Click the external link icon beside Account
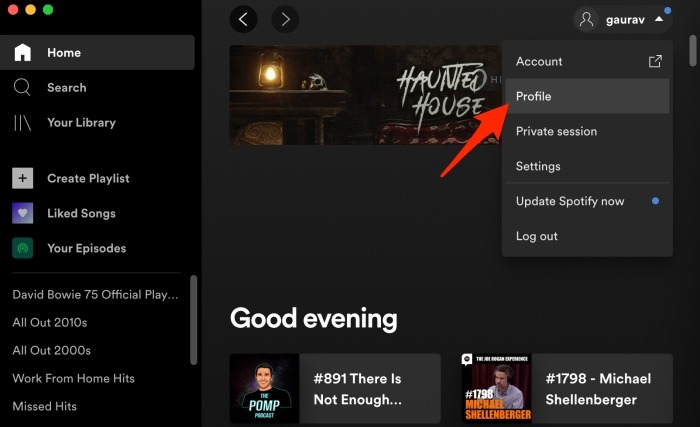Viewport: 700px width, 427px height. coord(655,61)
